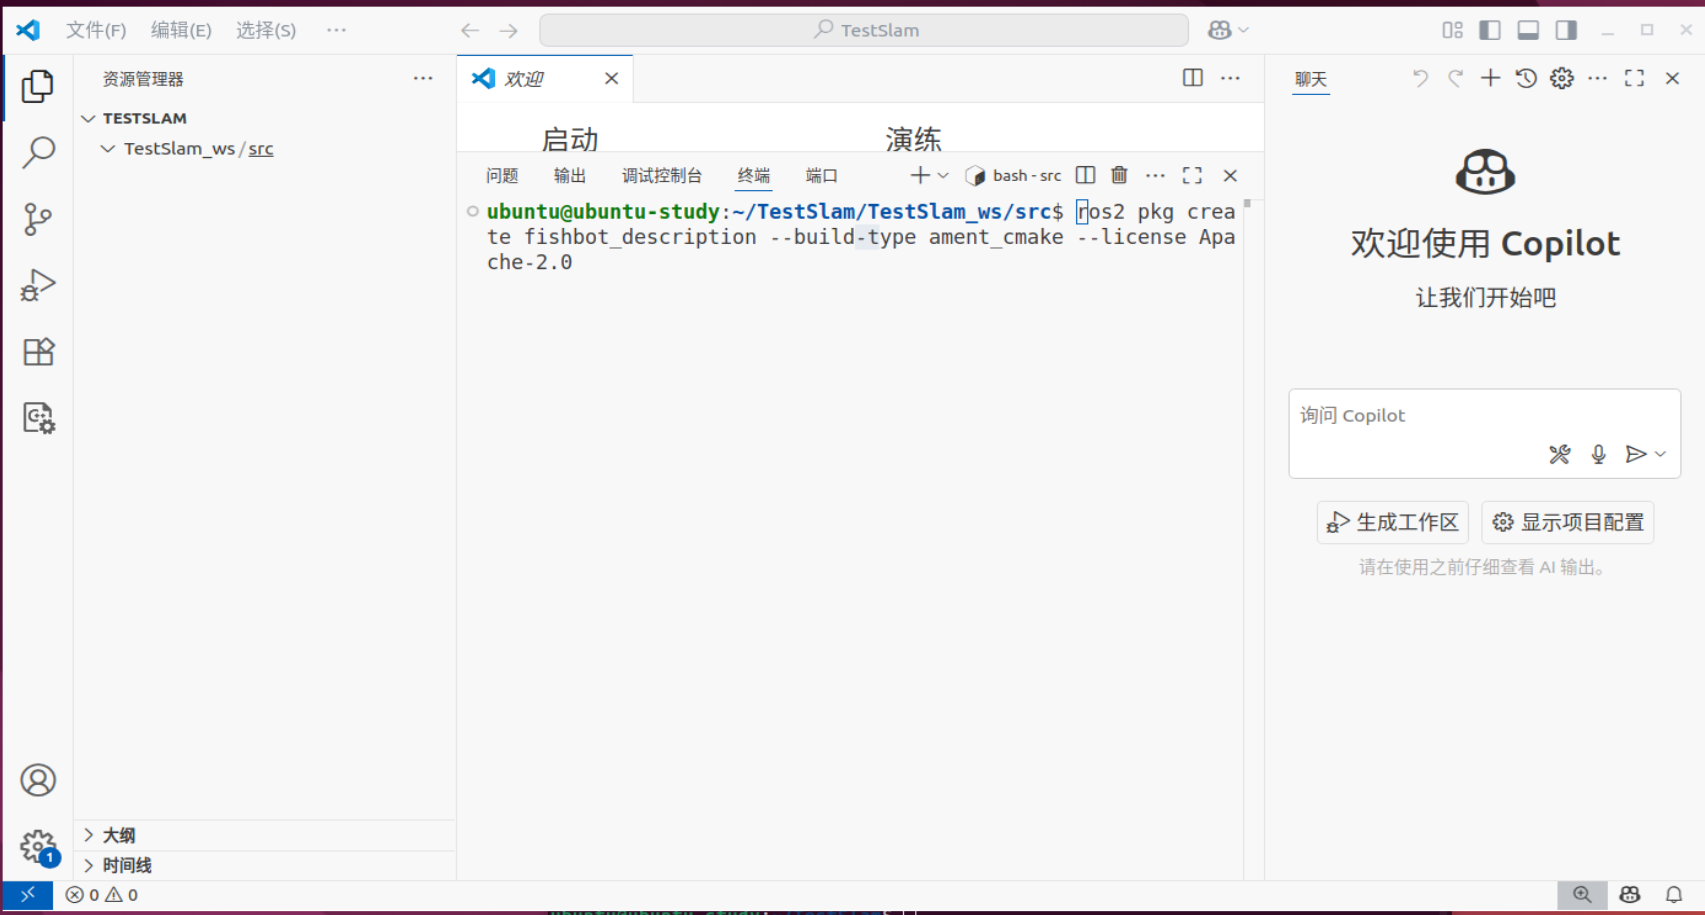Image resolution: width=1705 pixels, height=915 pixels.
Task: Toggle bottom panel visibility
Action: 1528,31
